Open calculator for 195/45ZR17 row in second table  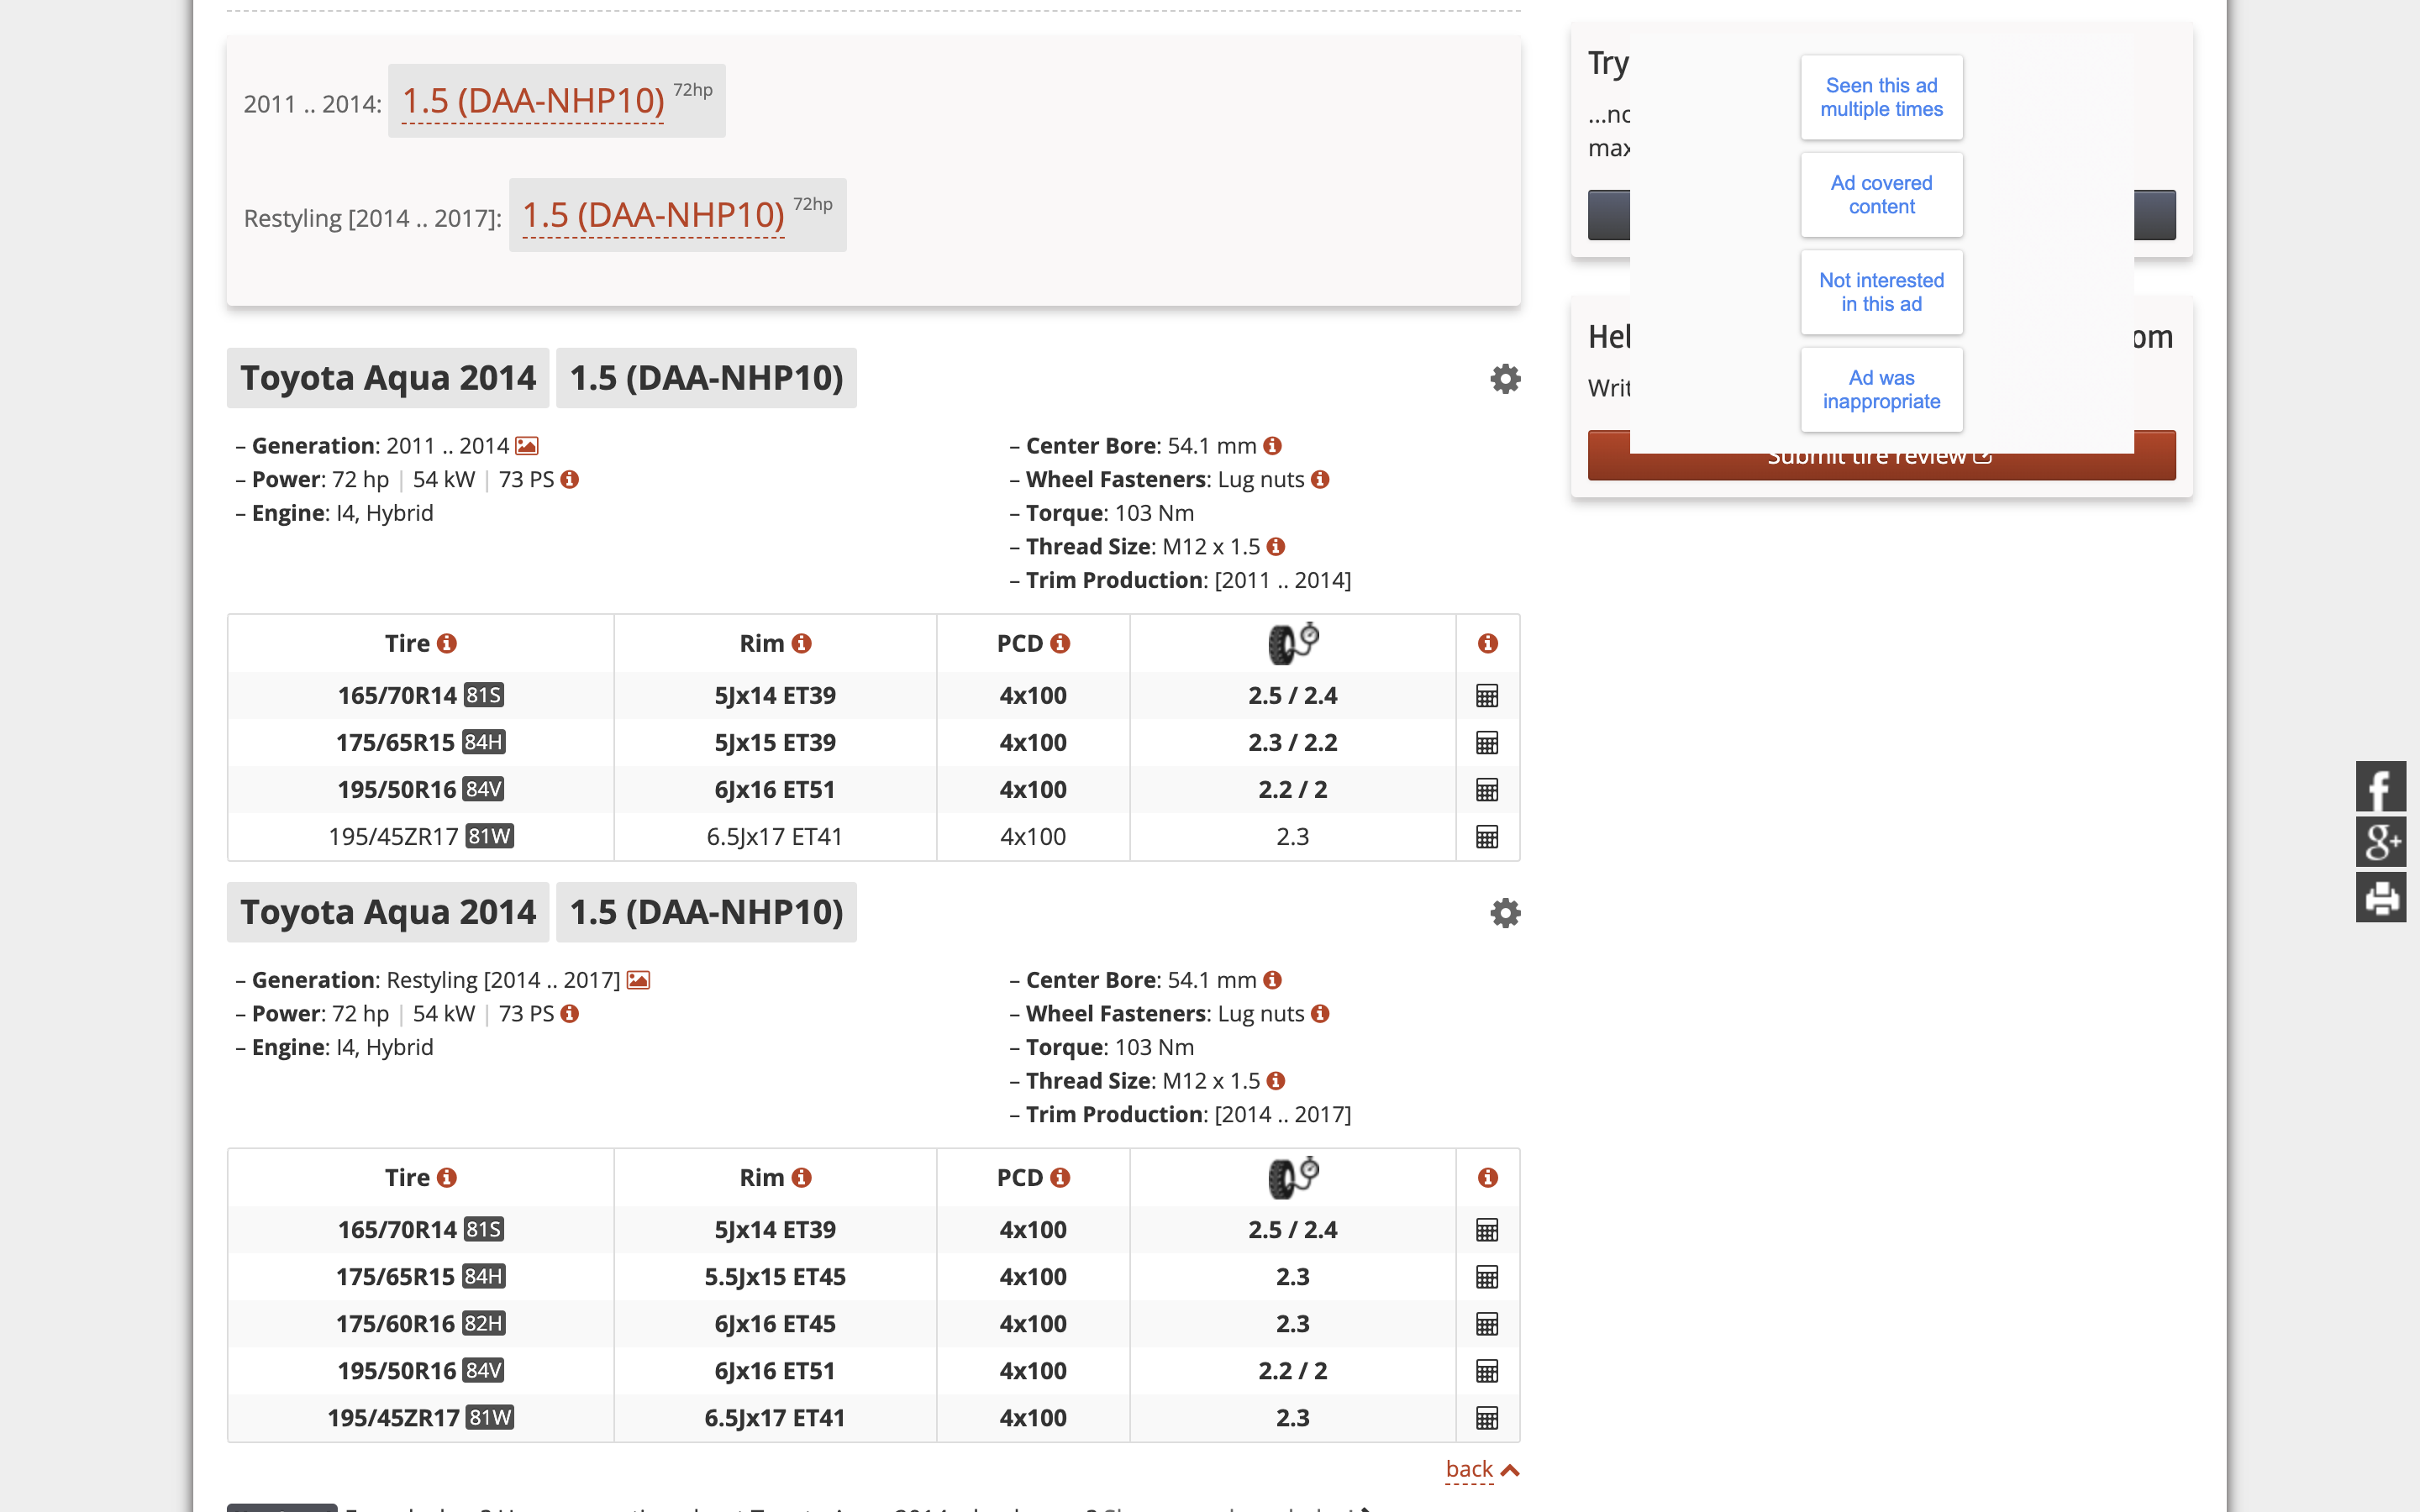[x=1487, y=1418]
